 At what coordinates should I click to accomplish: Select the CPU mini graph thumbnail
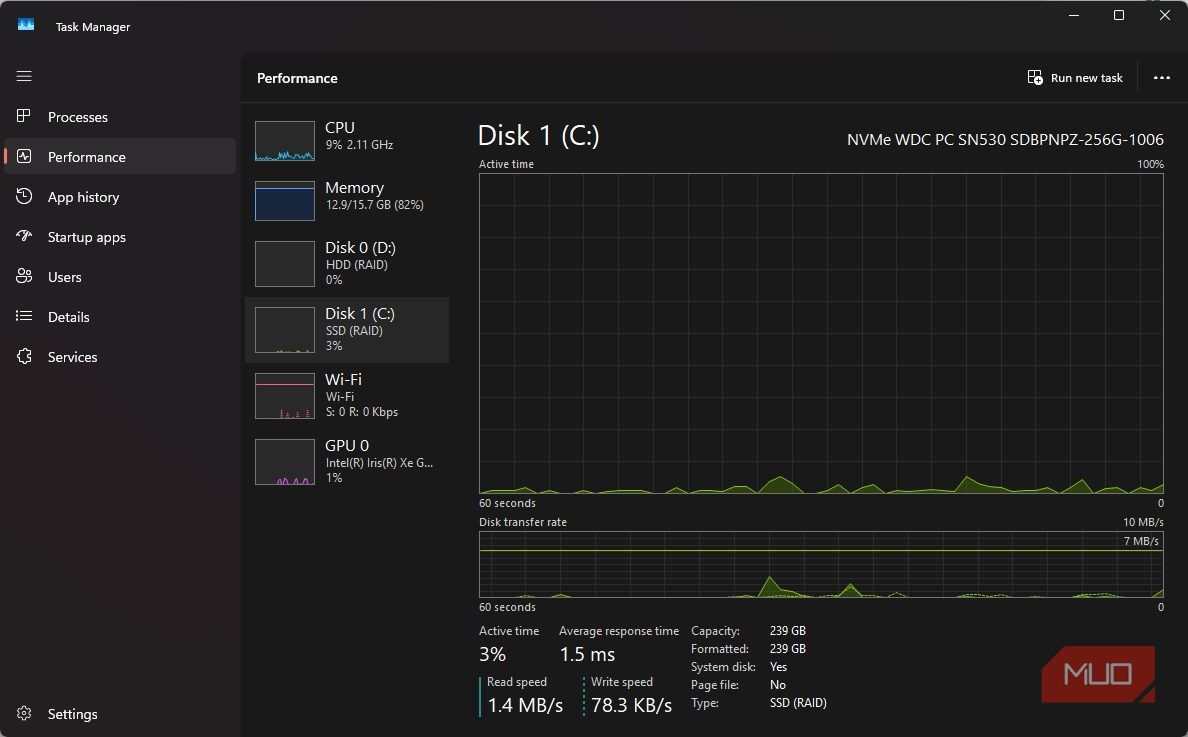285,141
